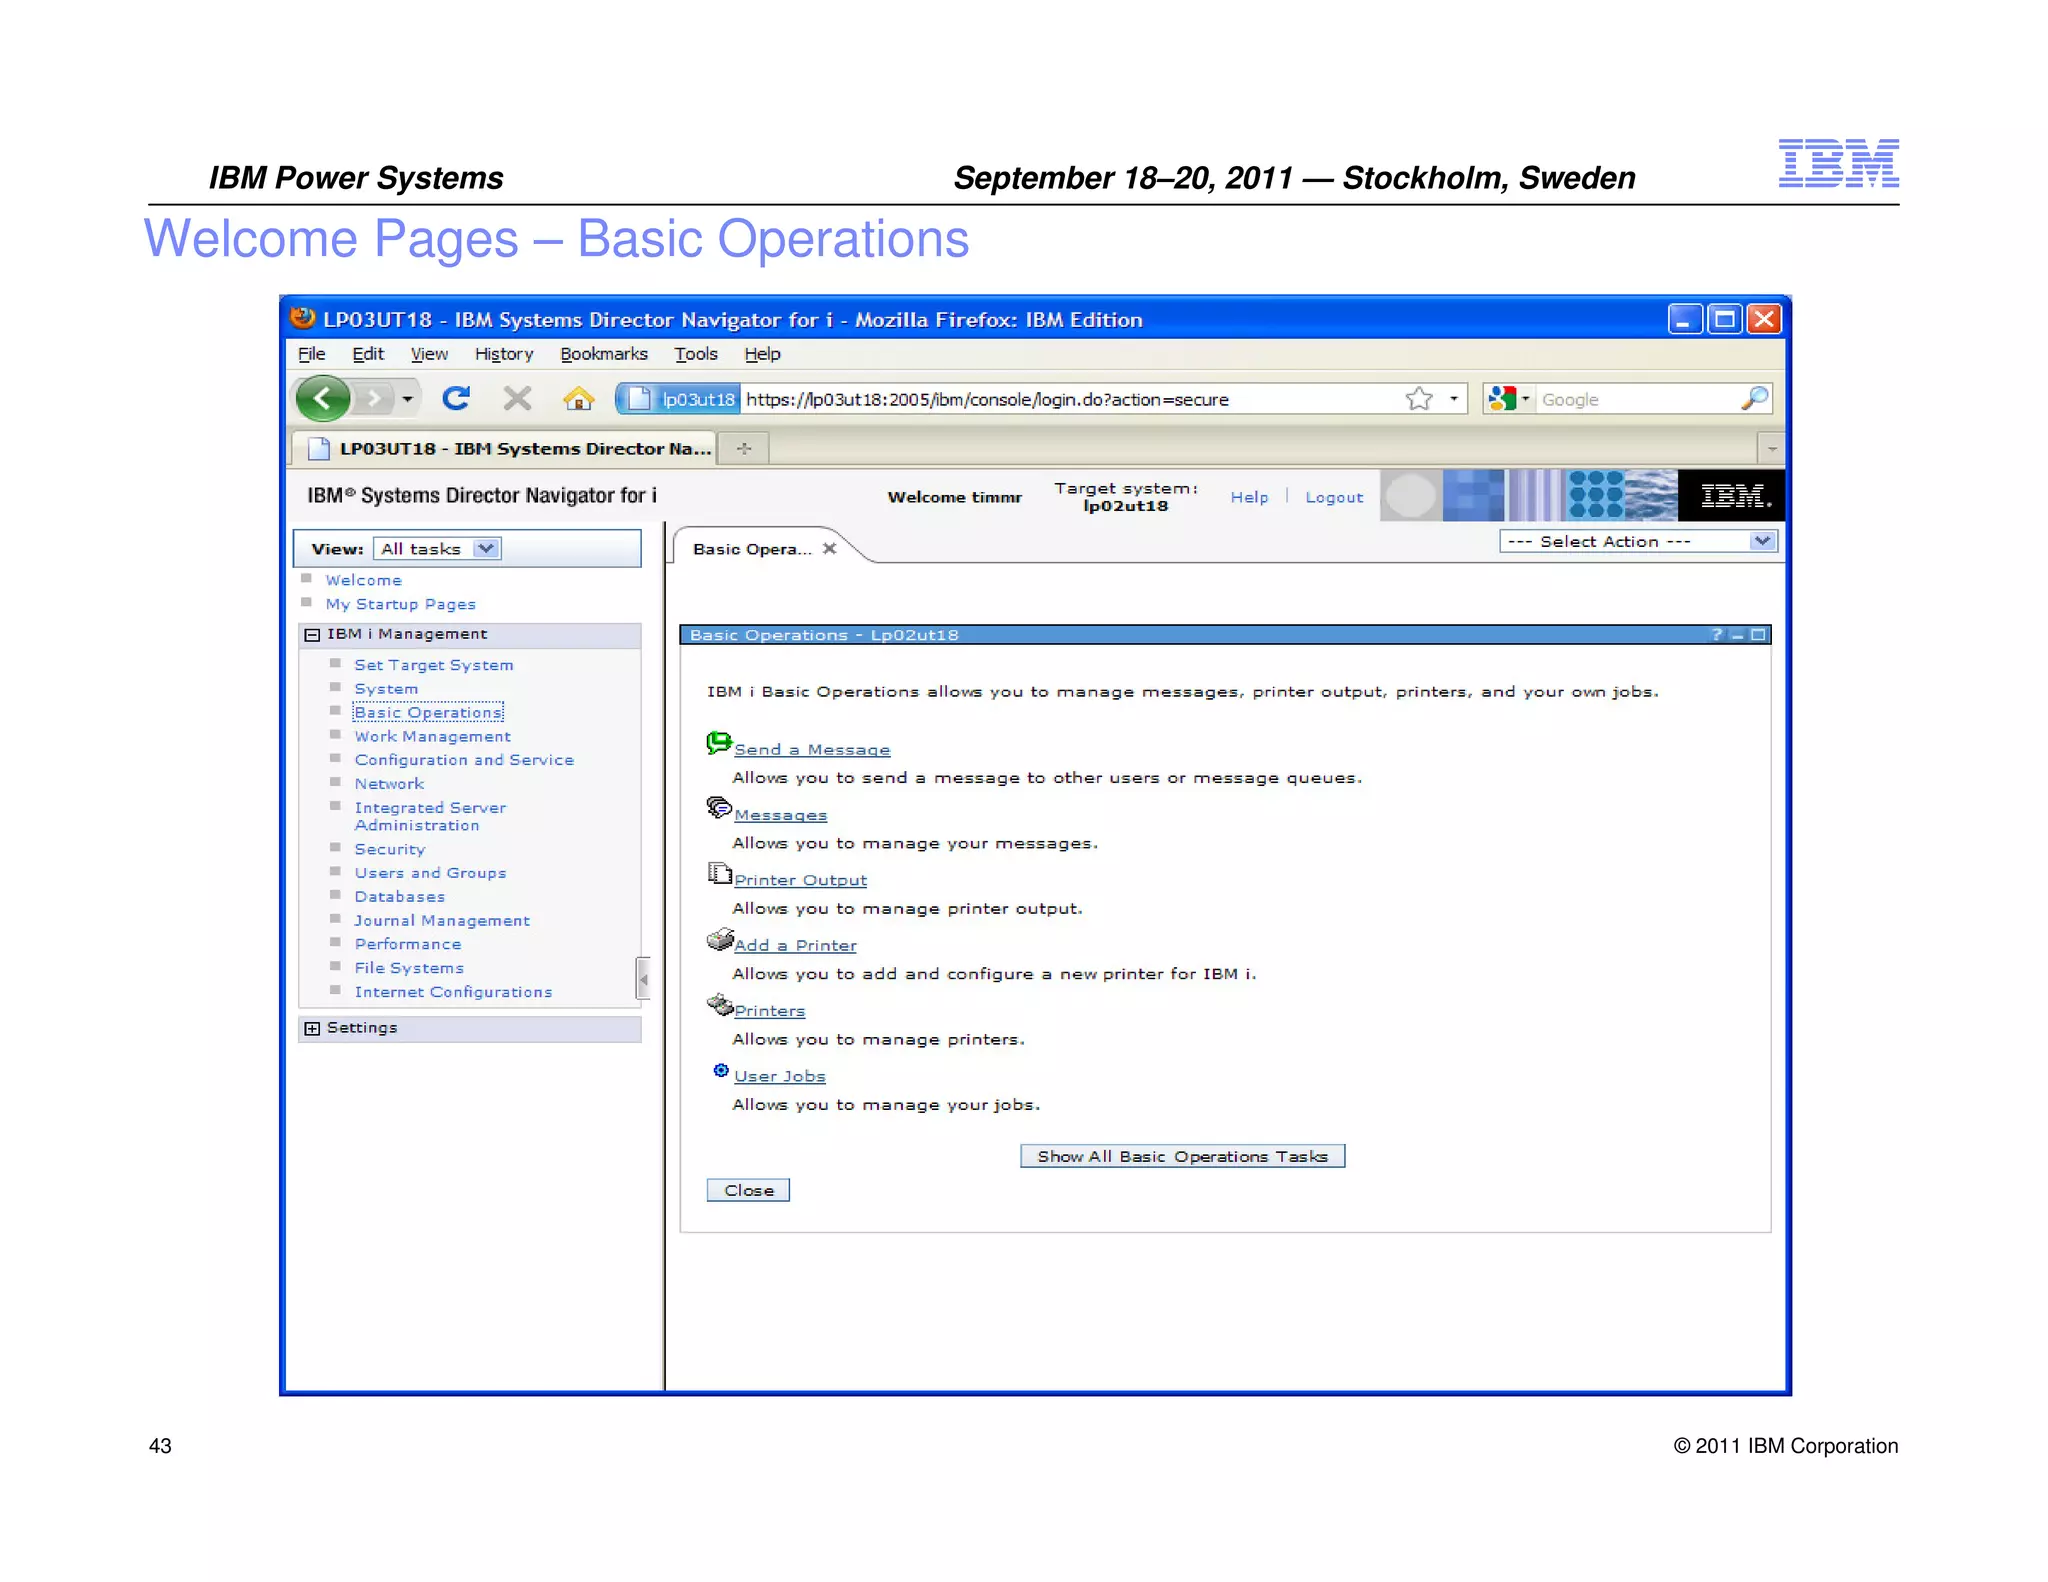The height and width of the screenshot is (1582, 2048).
Task: Open the Bookmarks menu
Action: click(603, 354)
